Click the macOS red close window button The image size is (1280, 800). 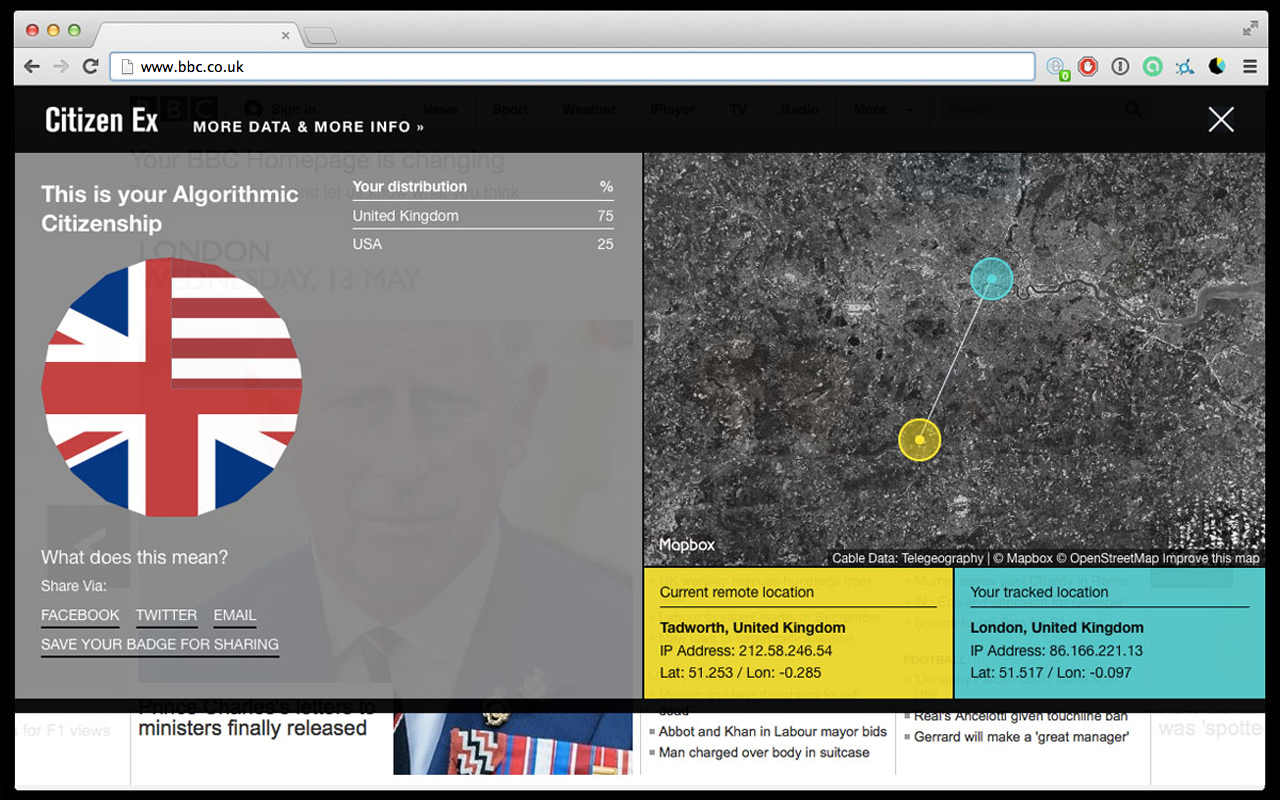tap(32, 30)
